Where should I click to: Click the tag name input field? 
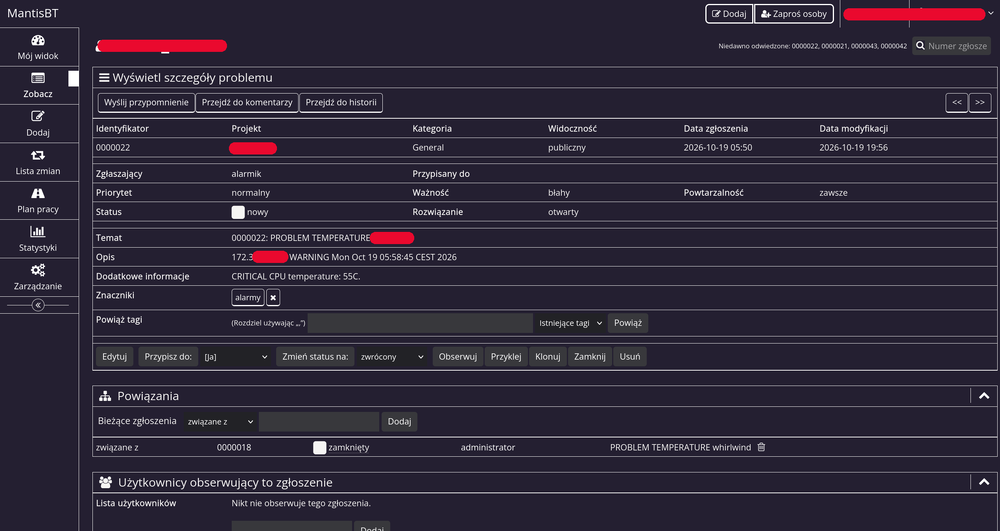tap(420, 323)
